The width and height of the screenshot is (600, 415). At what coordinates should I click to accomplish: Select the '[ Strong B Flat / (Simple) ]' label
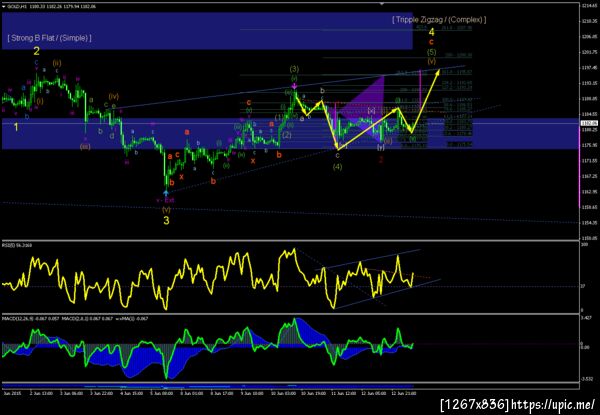[49, 38]
